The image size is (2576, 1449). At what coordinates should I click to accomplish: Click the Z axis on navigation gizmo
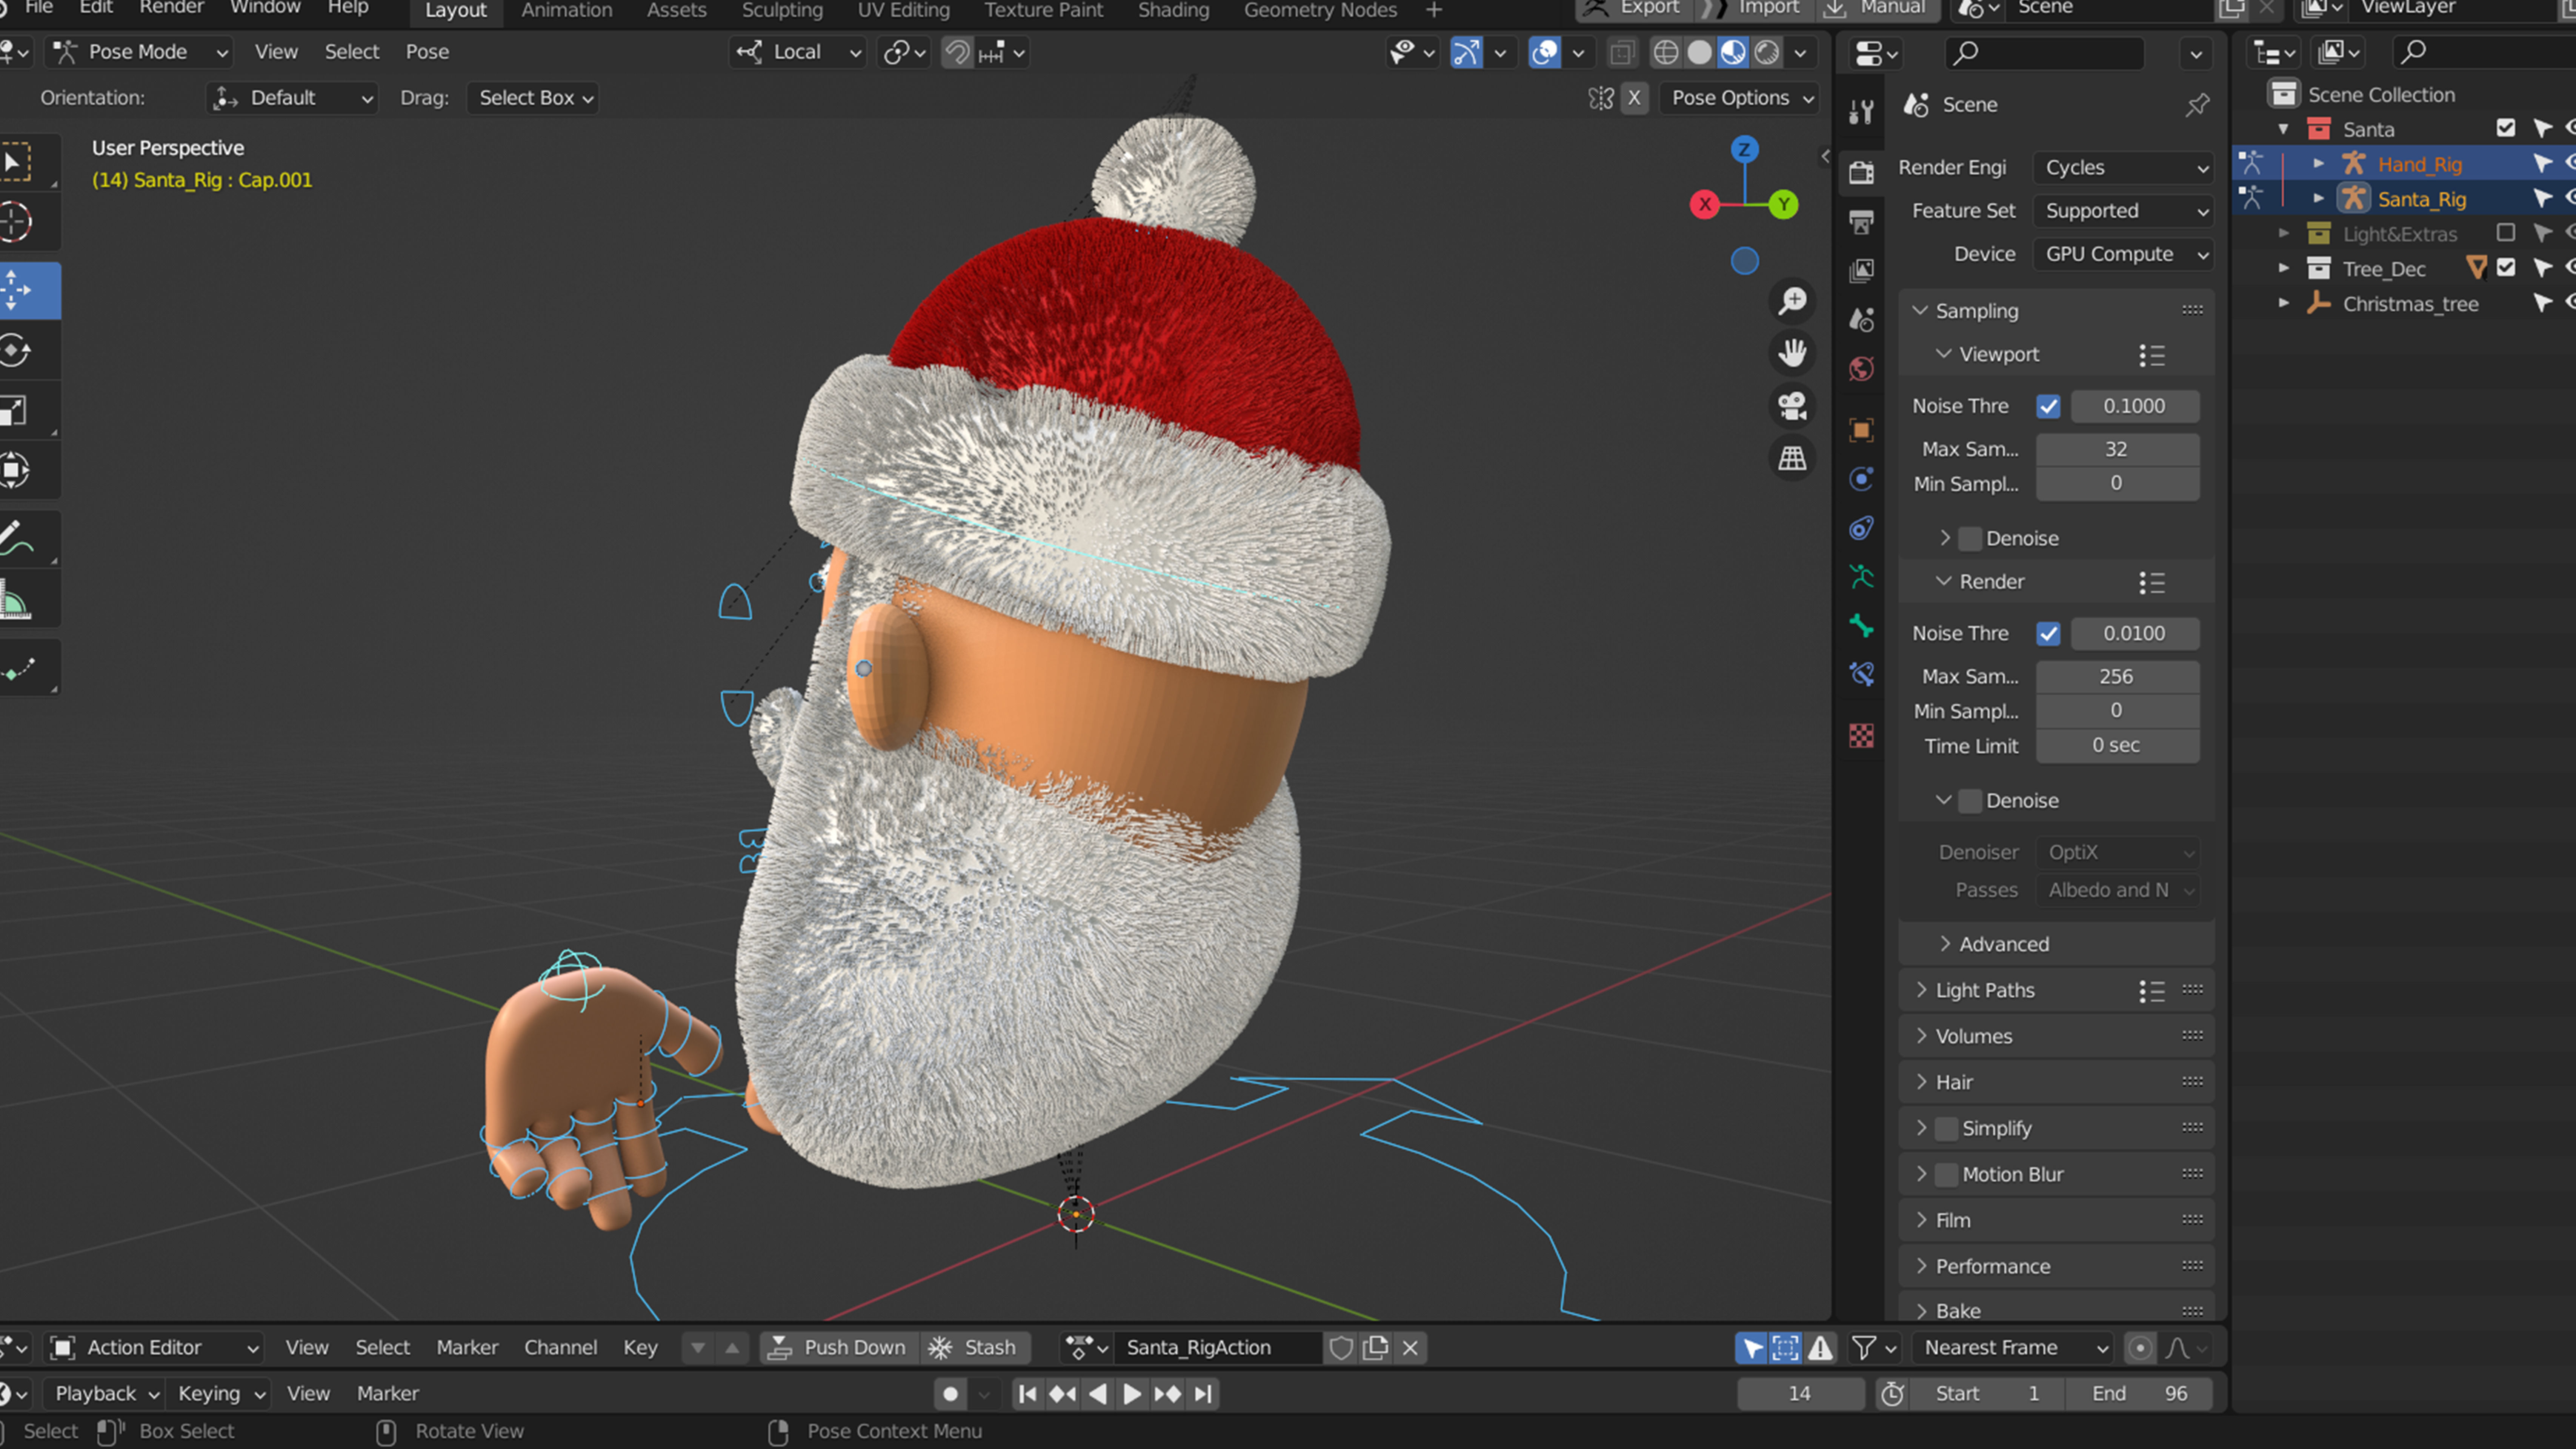pos(1744,150)
